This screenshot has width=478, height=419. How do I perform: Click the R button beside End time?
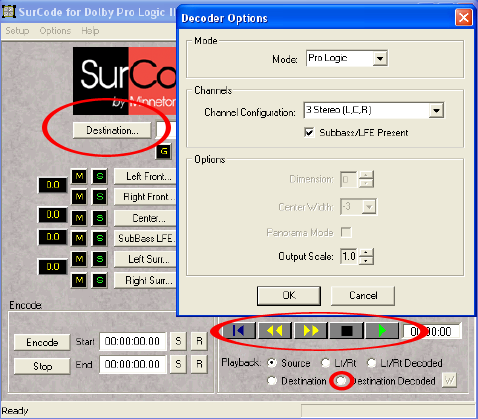click(199, 364)
